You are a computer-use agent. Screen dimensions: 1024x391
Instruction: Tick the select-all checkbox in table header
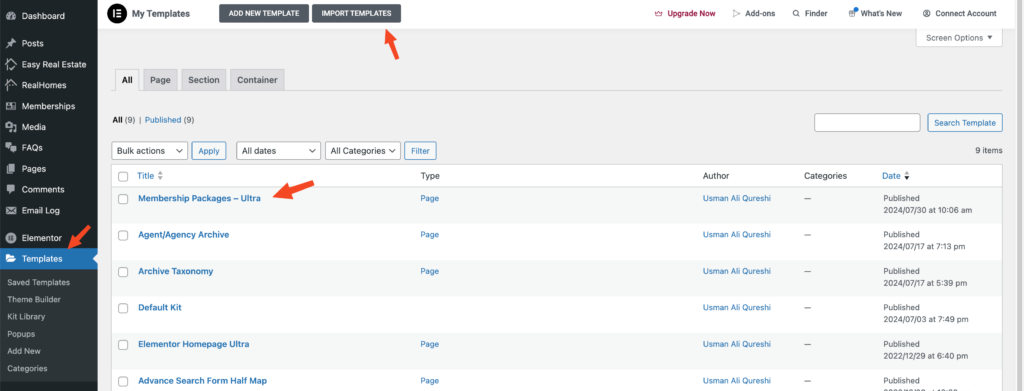pos(123,176)
